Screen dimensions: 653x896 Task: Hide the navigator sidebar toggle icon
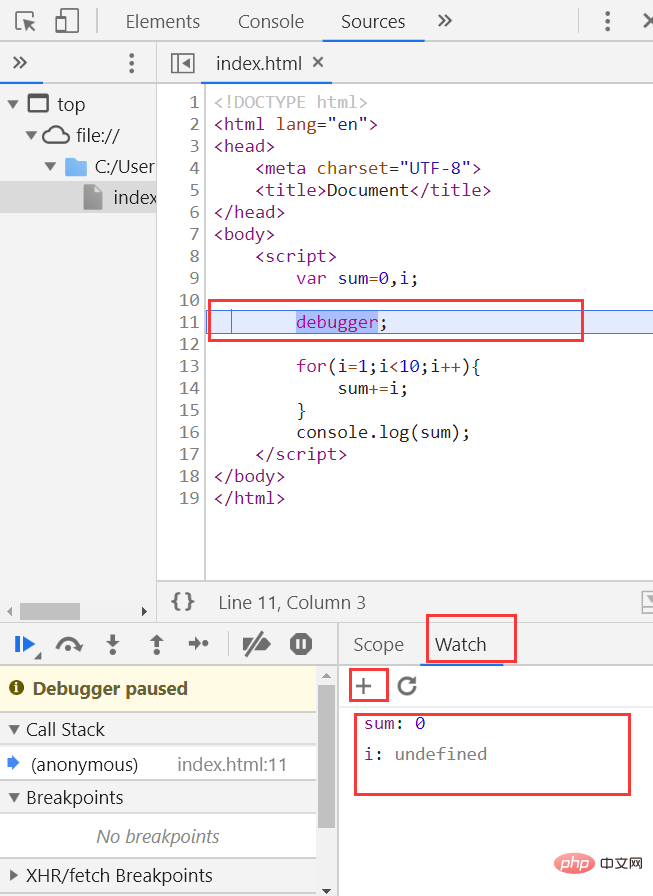pyautogui.click(x=183, y=63)
